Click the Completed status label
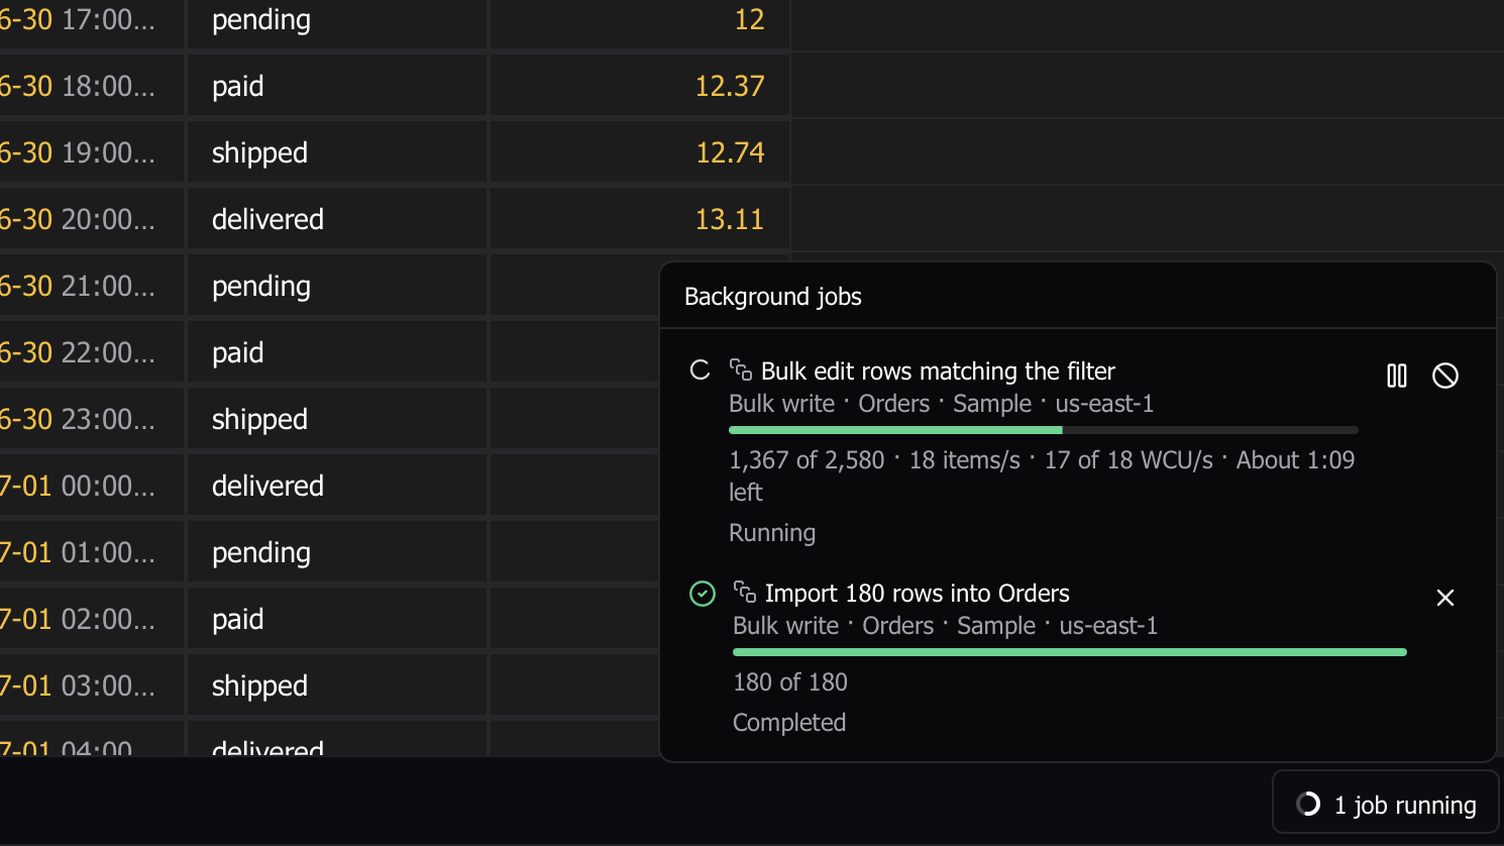The width and height of the screenshot is (1504, 846). 789,723
